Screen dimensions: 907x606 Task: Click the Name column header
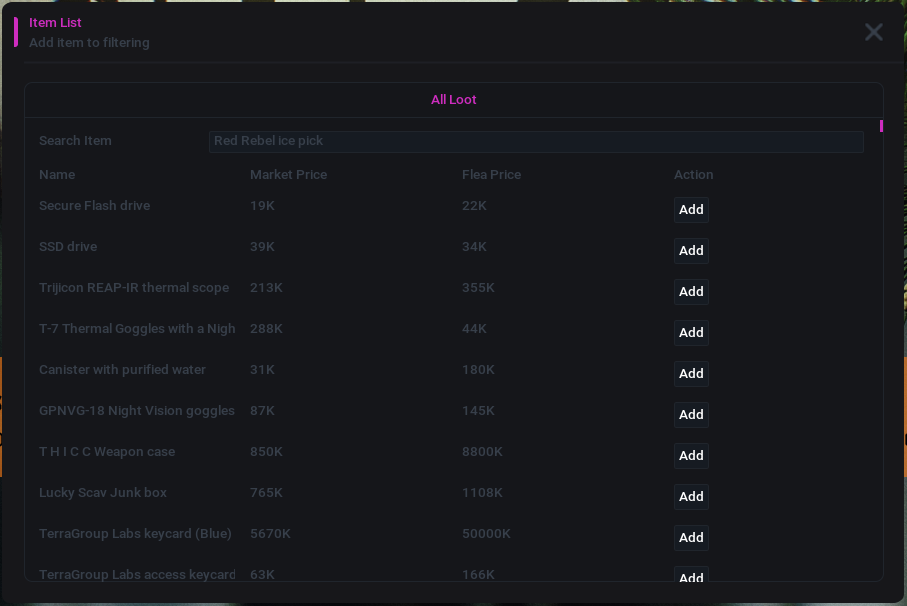[x=57, y=175]
